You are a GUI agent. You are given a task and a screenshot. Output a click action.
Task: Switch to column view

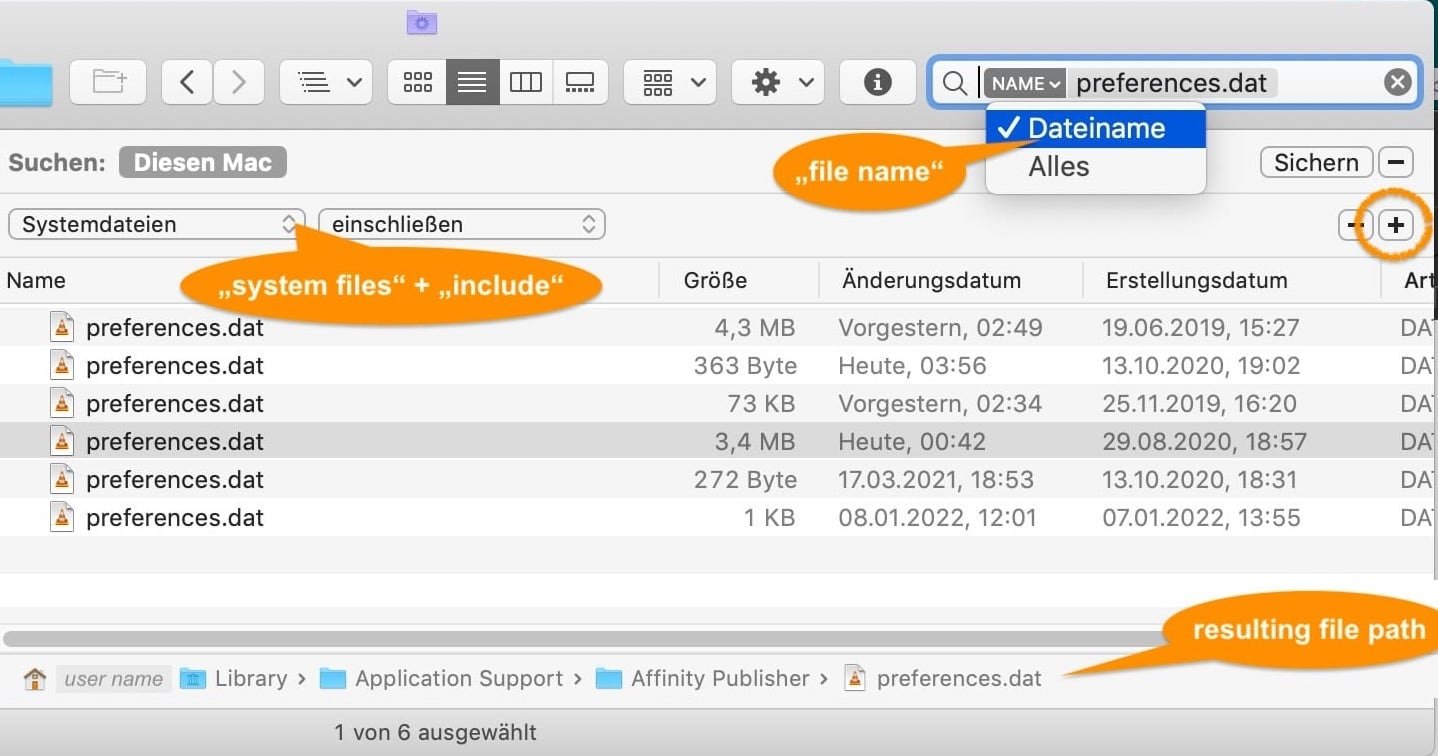pos(526,82)
